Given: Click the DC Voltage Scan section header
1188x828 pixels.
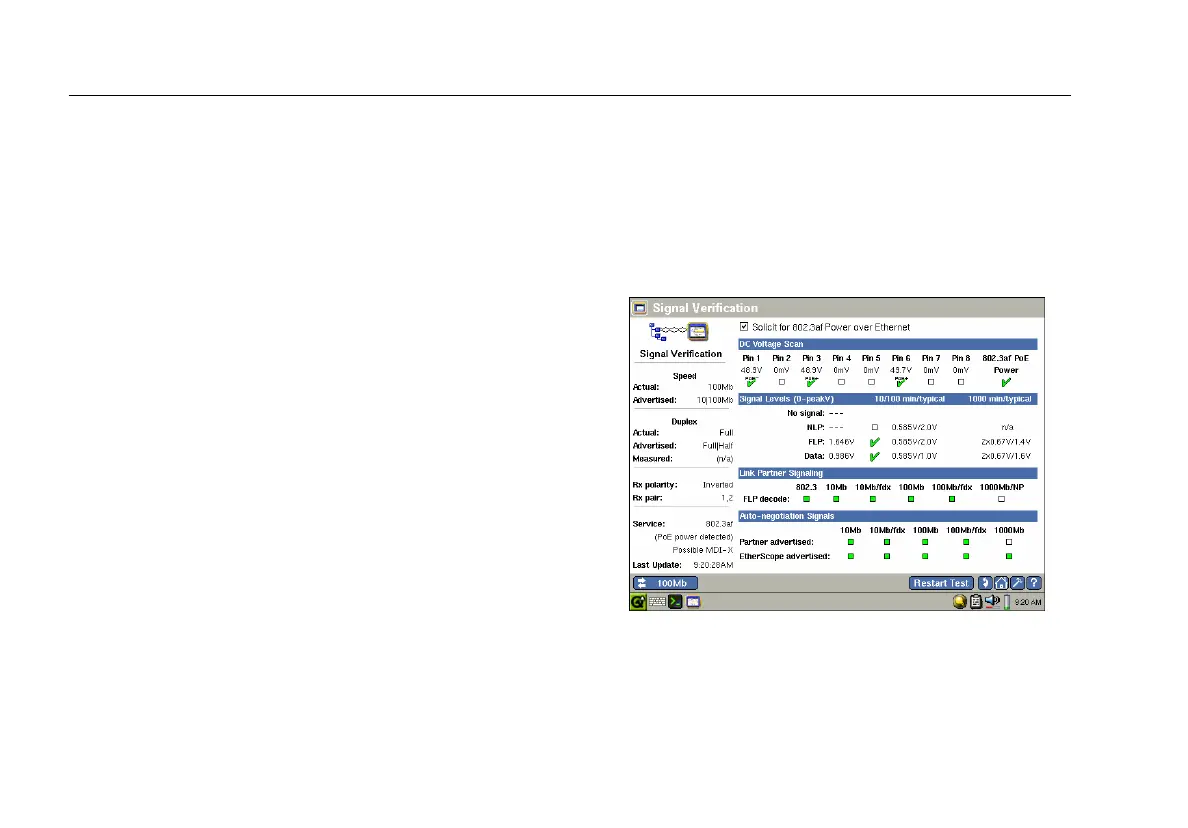Looking at the screenshot, I should [888, 344].
